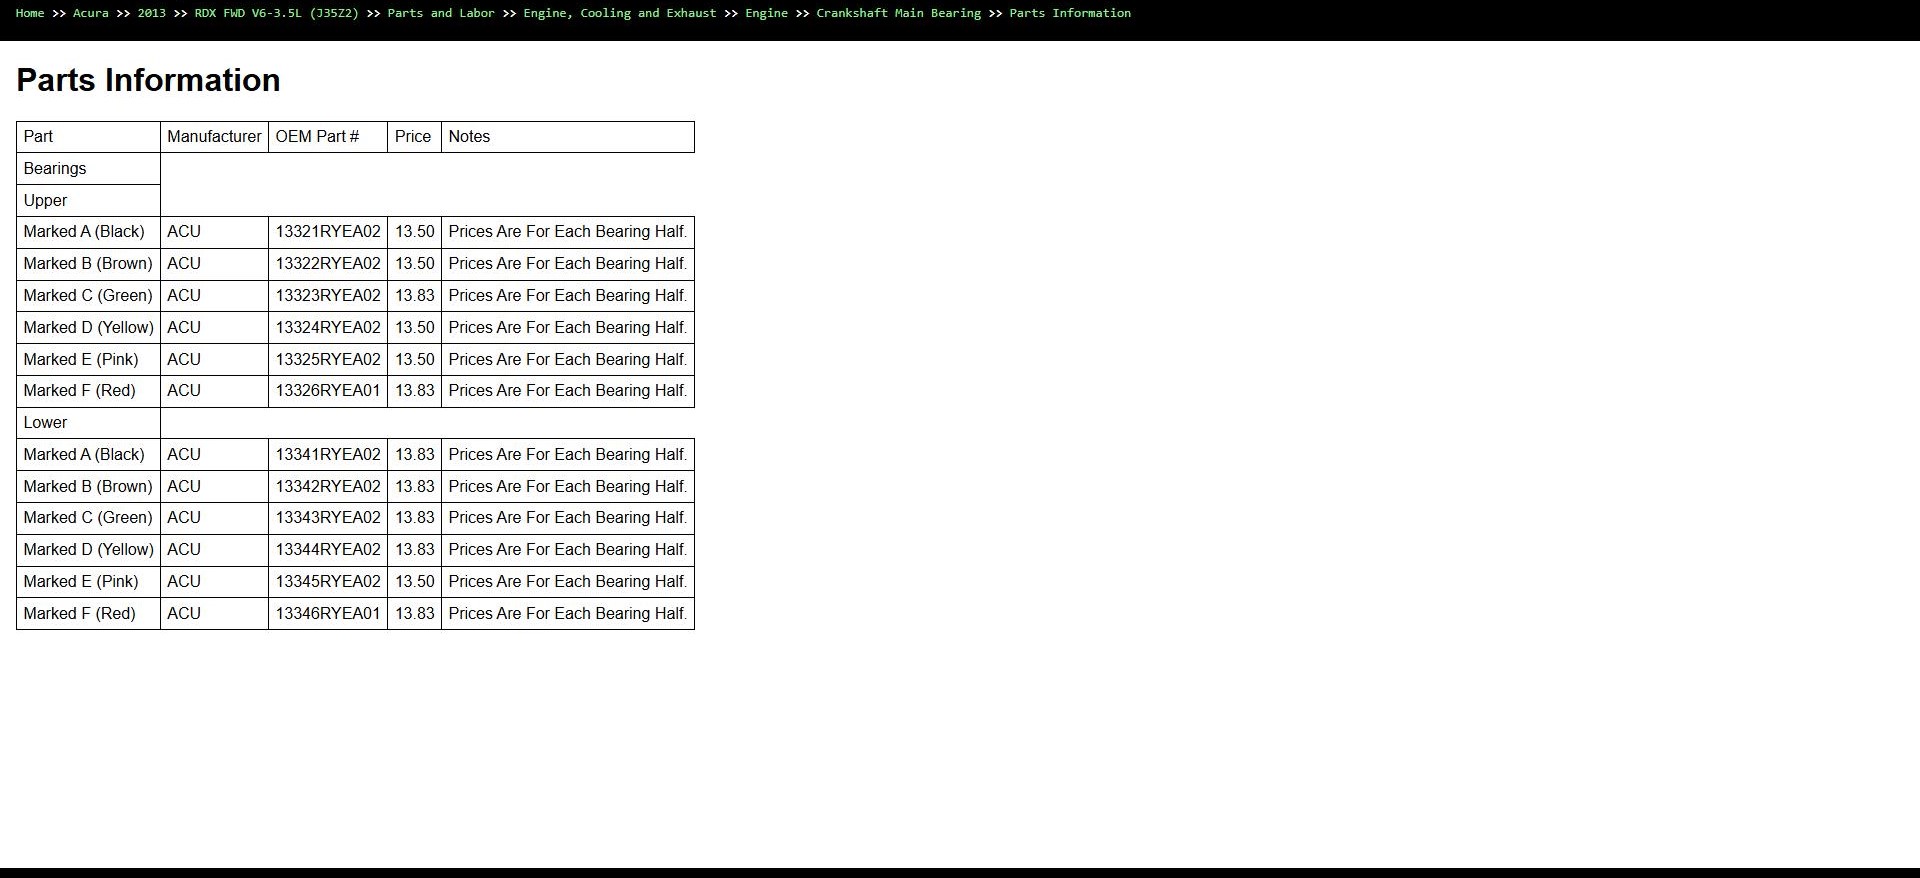Select the Bearings row label
This screenshot has width=1920, height=878.
[55, 169]
